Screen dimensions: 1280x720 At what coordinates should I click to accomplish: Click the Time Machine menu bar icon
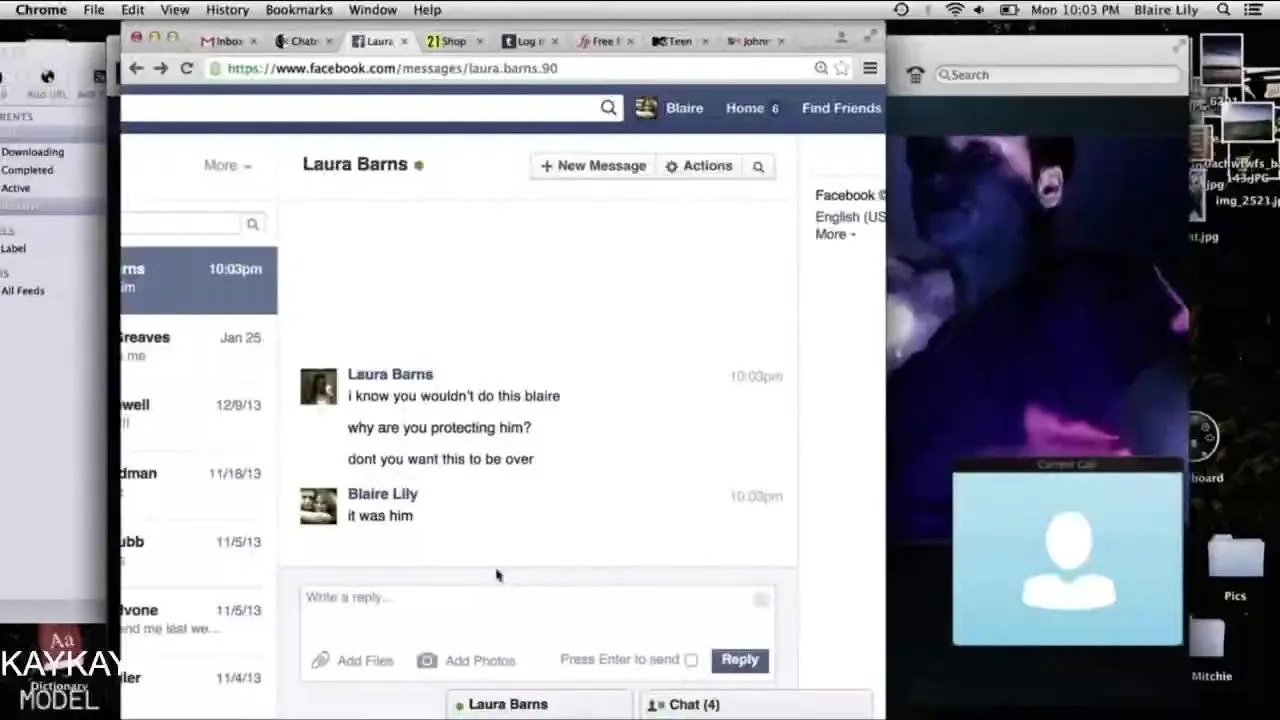pos(901,10)
